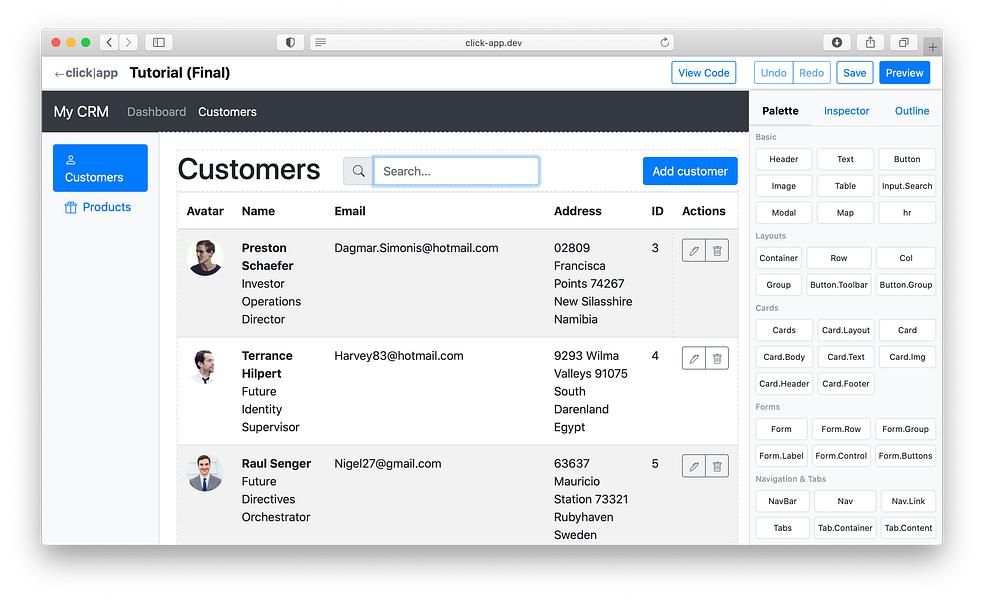
Task: Click the magnifying glass search icon
Action: tap(358, 171)
